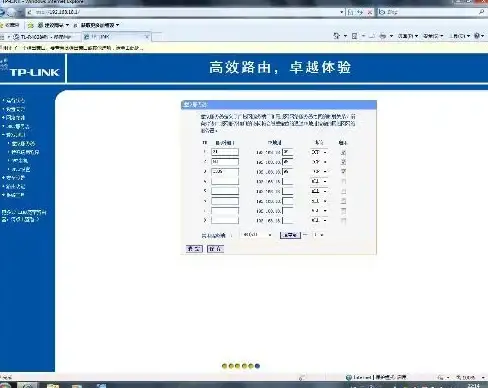The width and height of the screenshot is (488, 388).
Task: Click the browser Forward arrow button
Action: tap(11, 12)
